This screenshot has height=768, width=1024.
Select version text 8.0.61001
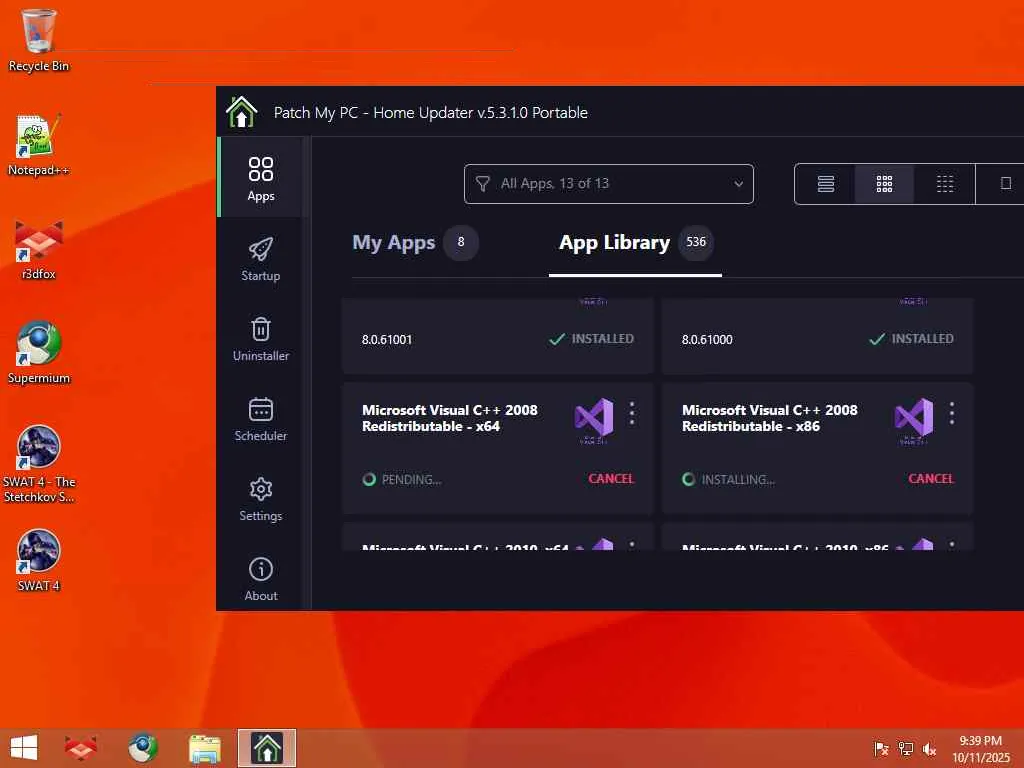coord(387,340)
